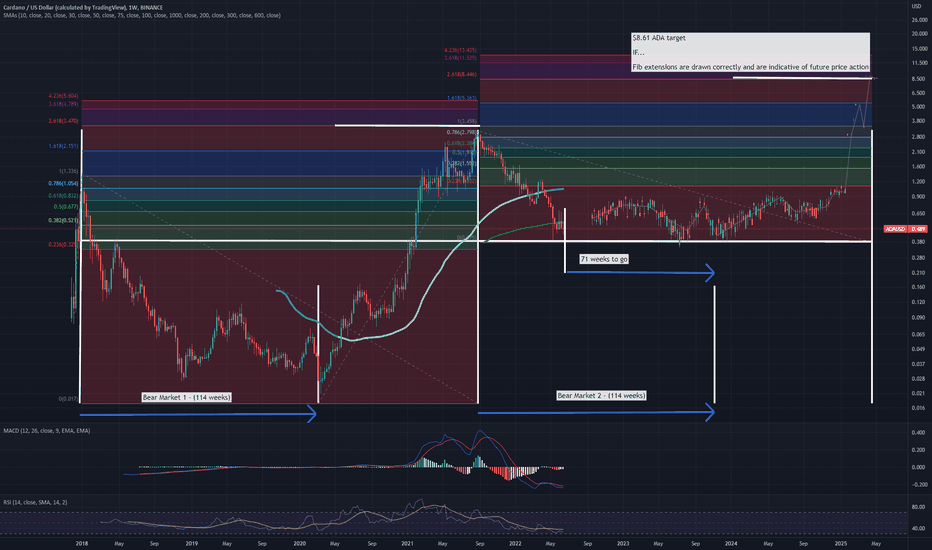Select the RSI (14, close, SMA) legend

[35, 502]
